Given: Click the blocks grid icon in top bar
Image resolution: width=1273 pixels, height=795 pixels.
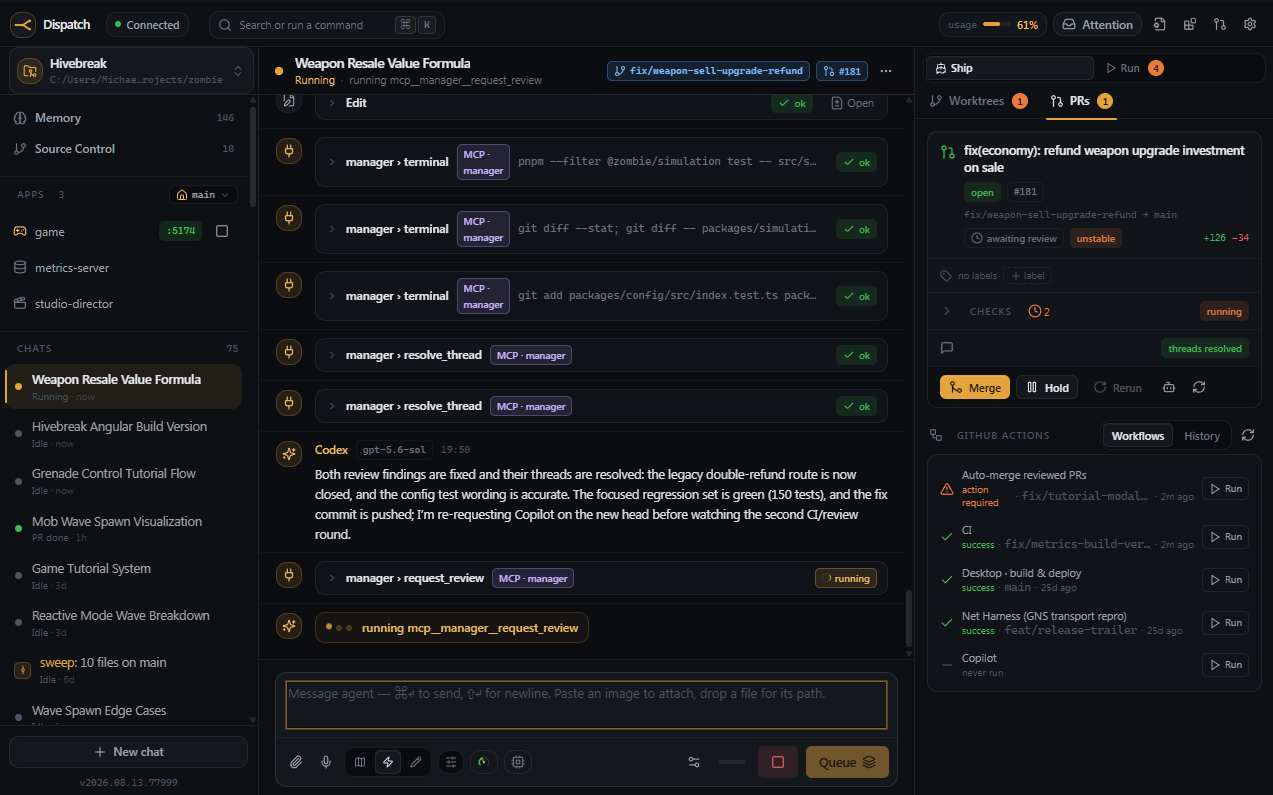Looking at the screenshot, I should point(1190,24).
